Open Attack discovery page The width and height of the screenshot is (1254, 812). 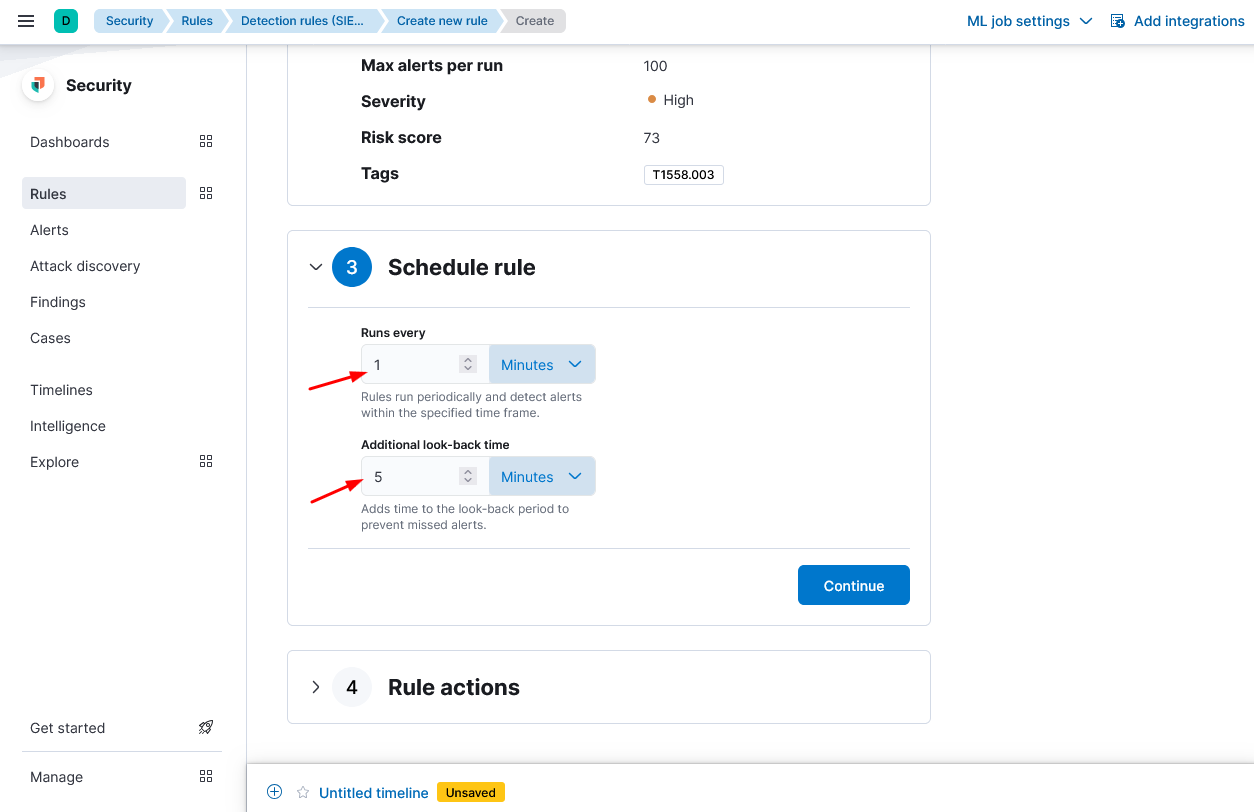85,266
